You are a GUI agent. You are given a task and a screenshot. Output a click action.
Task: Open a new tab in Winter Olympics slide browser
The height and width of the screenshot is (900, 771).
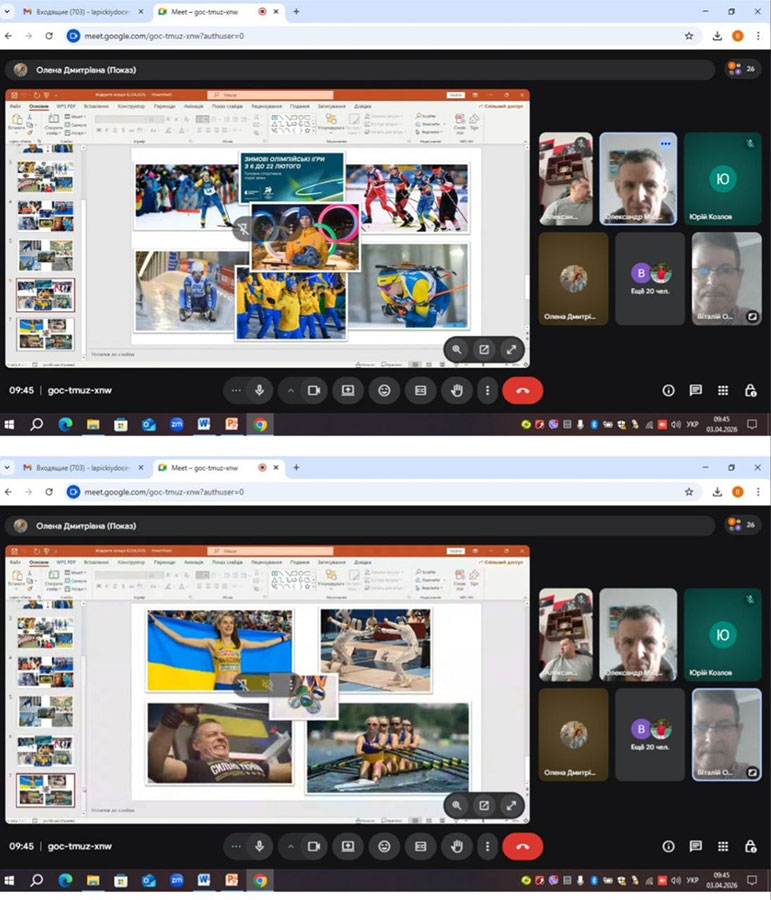point(296,11)
